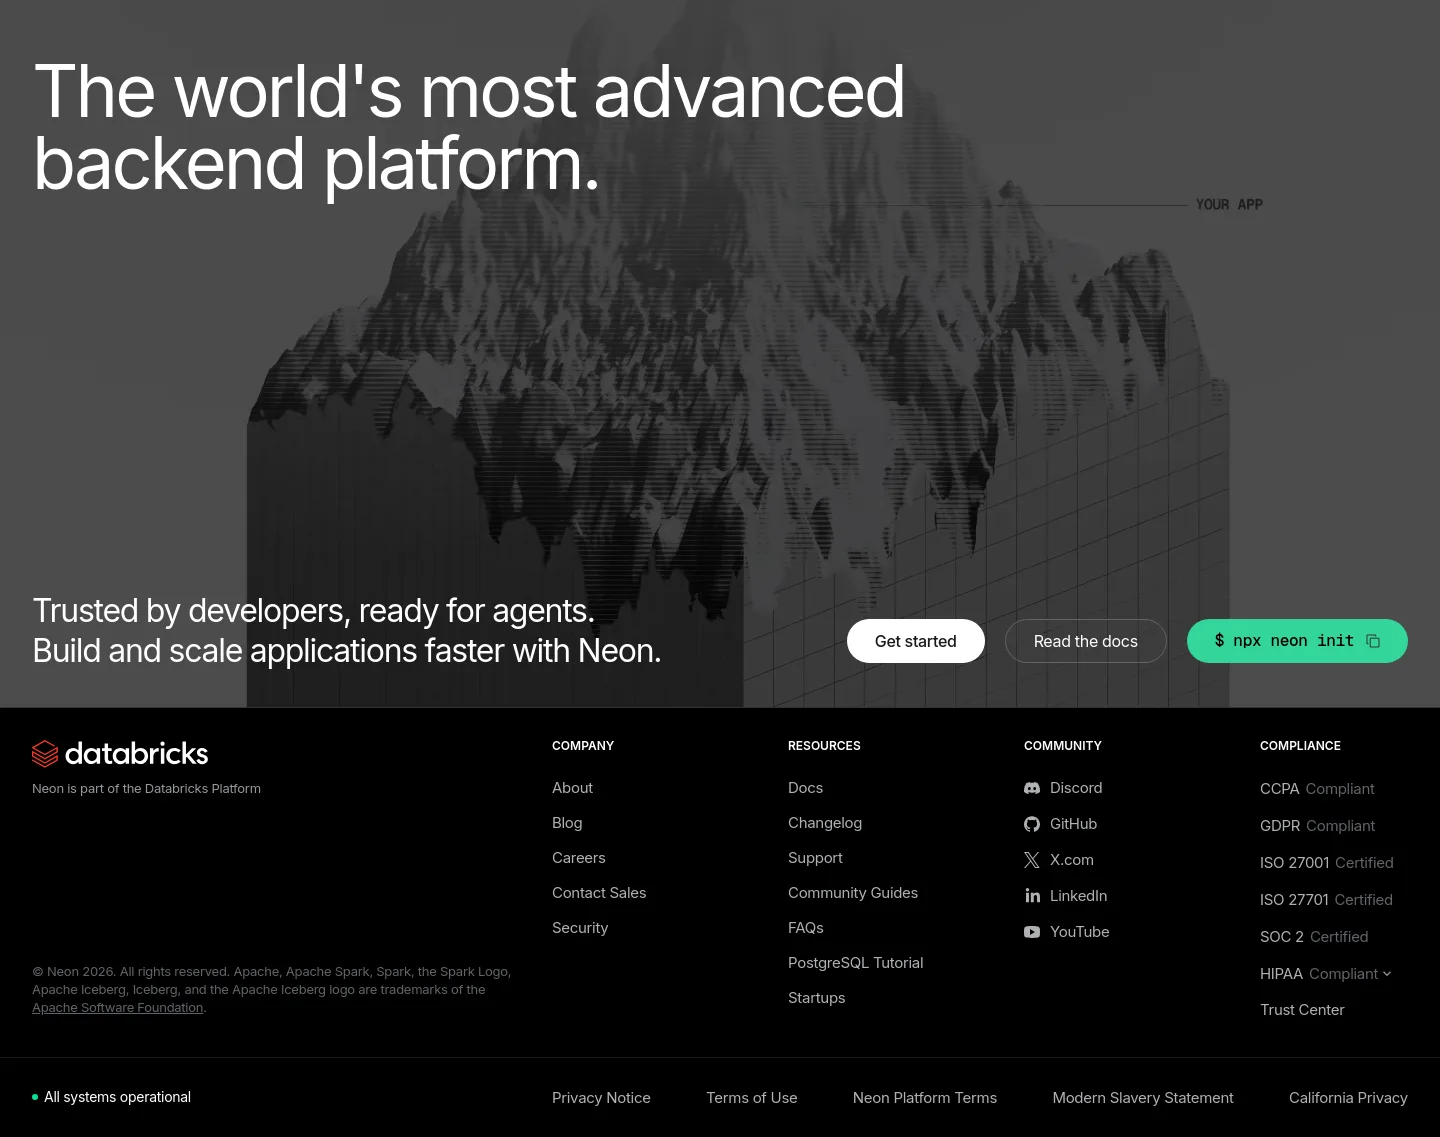Open the X.com logo icon
1440x1137 pixels.
pyautogui.click(x=1032, y=860)
